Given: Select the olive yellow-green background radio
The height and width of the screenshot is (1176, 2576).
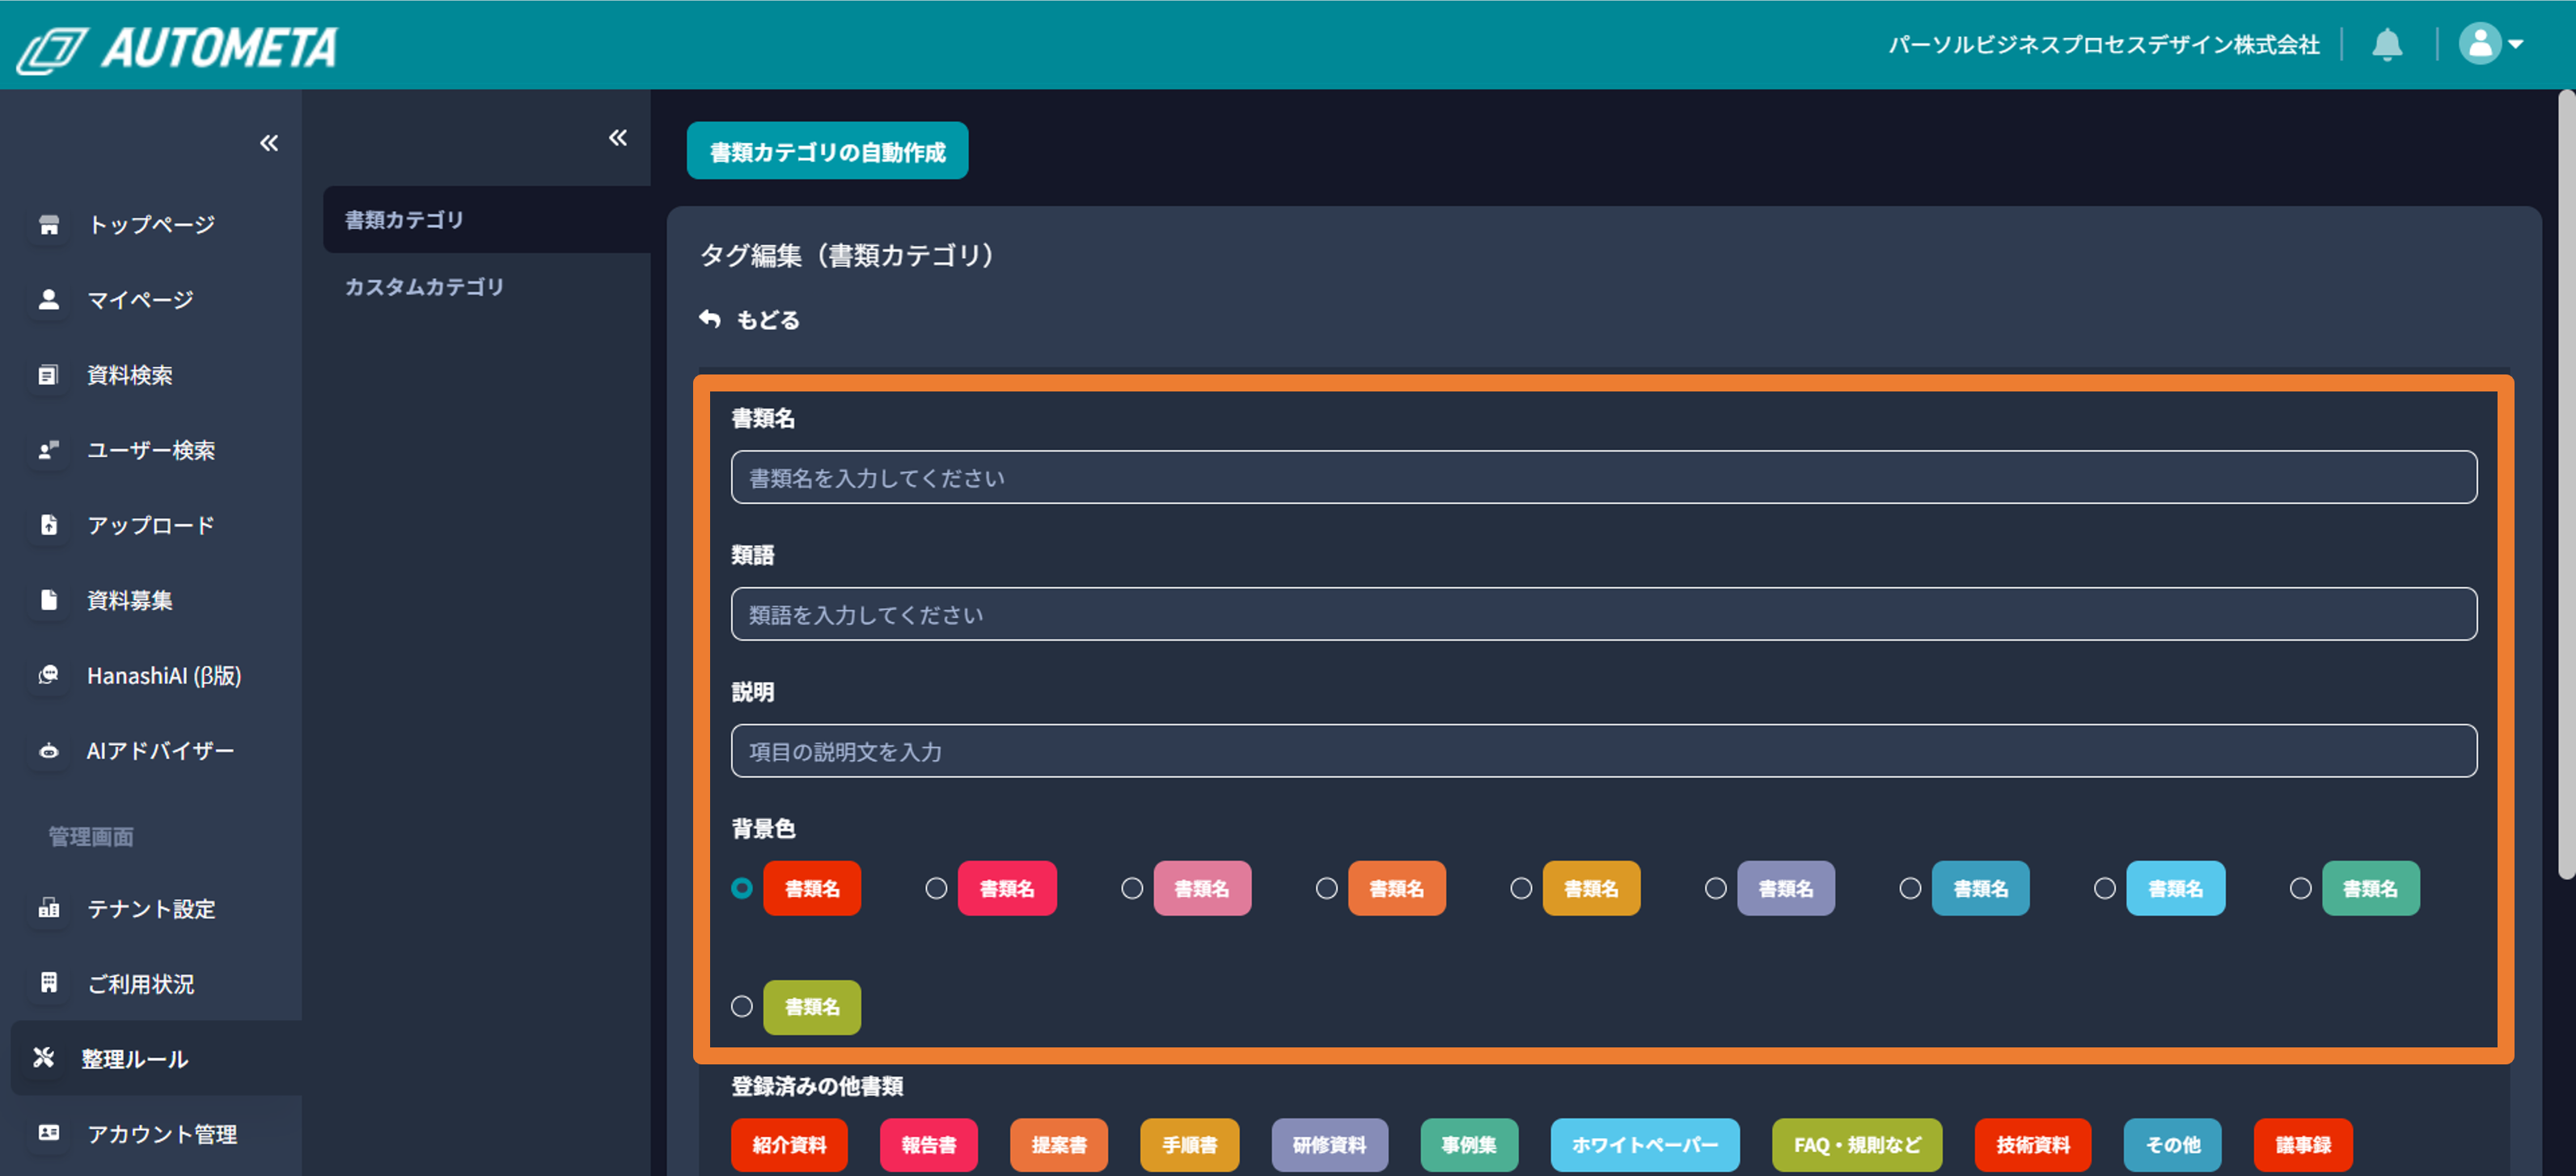Looking at the screenshot, I should point(742,1006).
